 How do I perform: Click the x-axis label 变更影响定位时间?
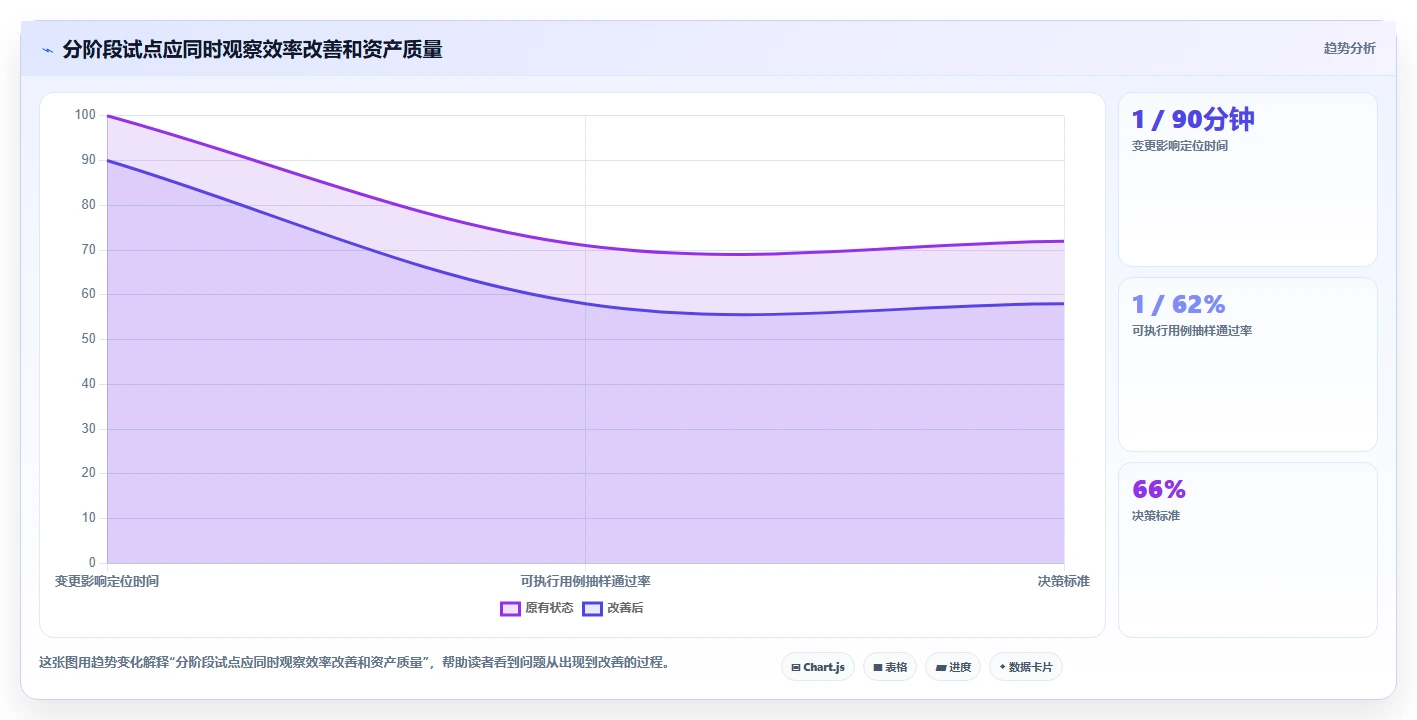coord(107,581)
